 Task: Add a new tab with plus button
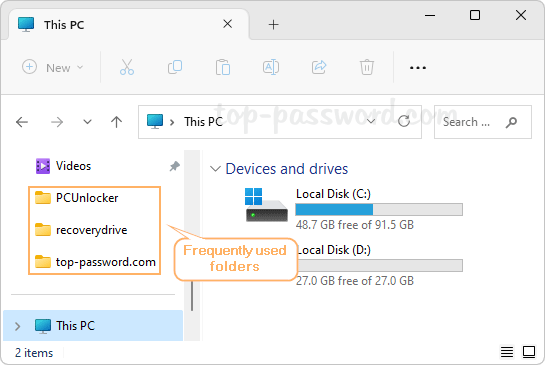[x=274, y=25]
